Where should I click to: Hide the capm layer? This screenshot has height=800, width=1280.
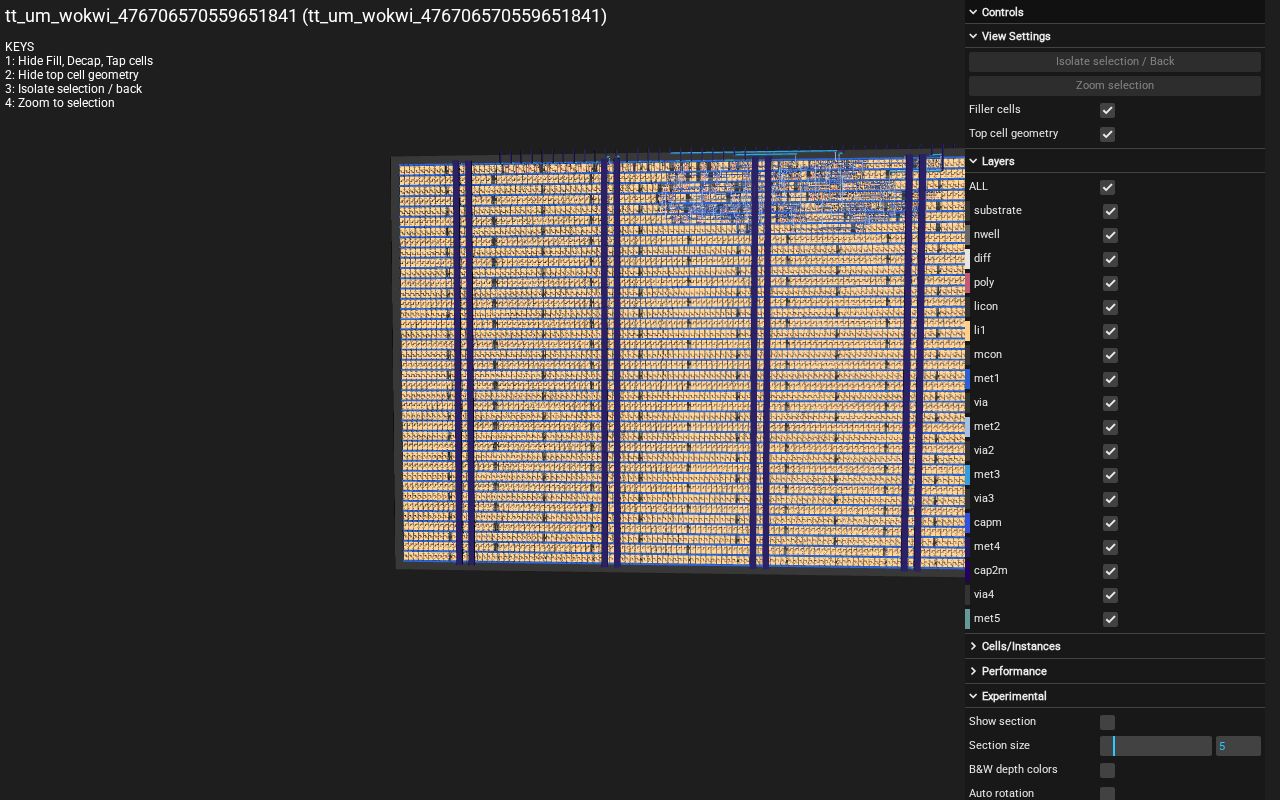coord(1110,523)
